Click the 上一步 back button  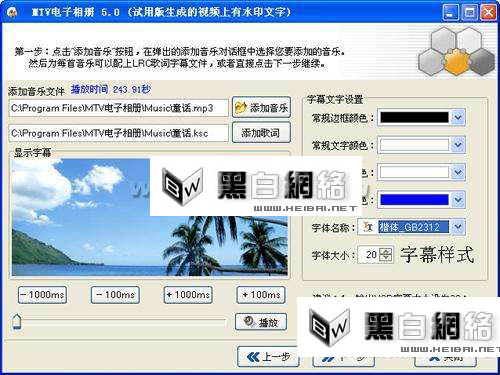click(x=268, y=357)
